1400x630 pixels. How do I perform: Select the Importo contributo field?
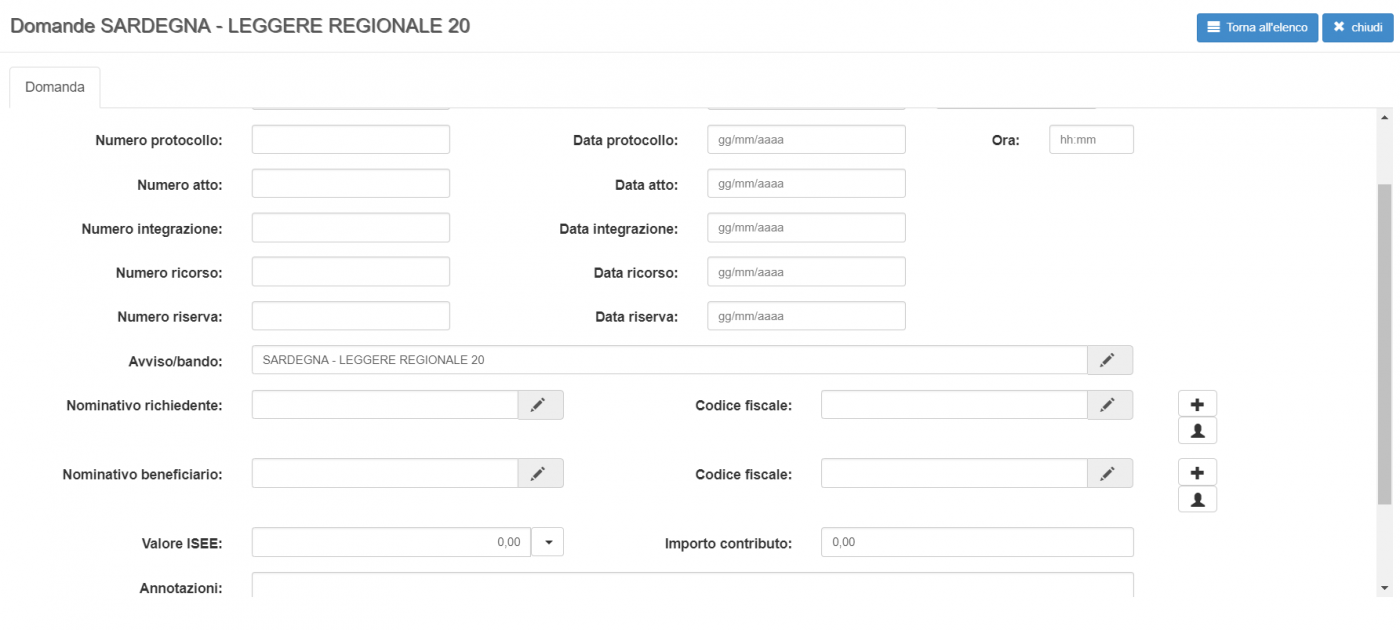[976, 542]
